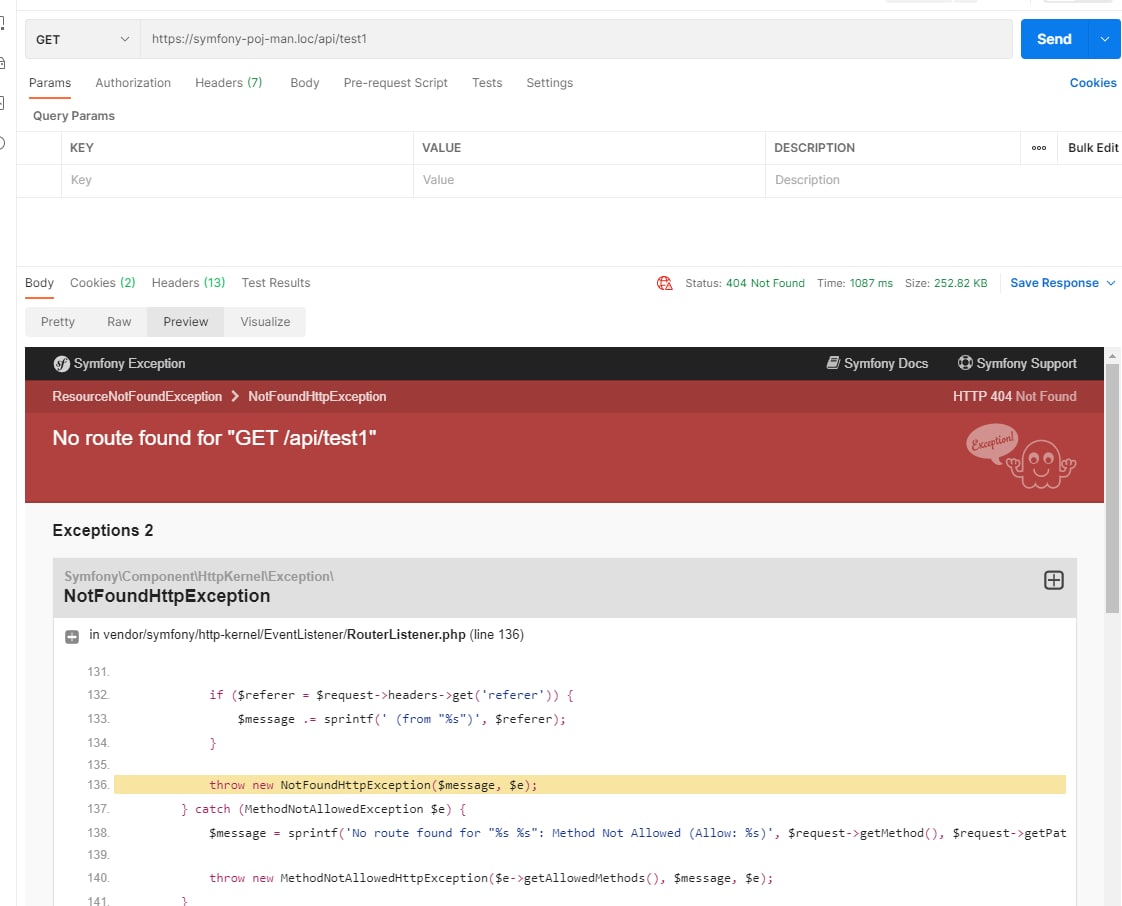Switch response view to Visualize
1122x906 pixels.
tap(265, 322)
